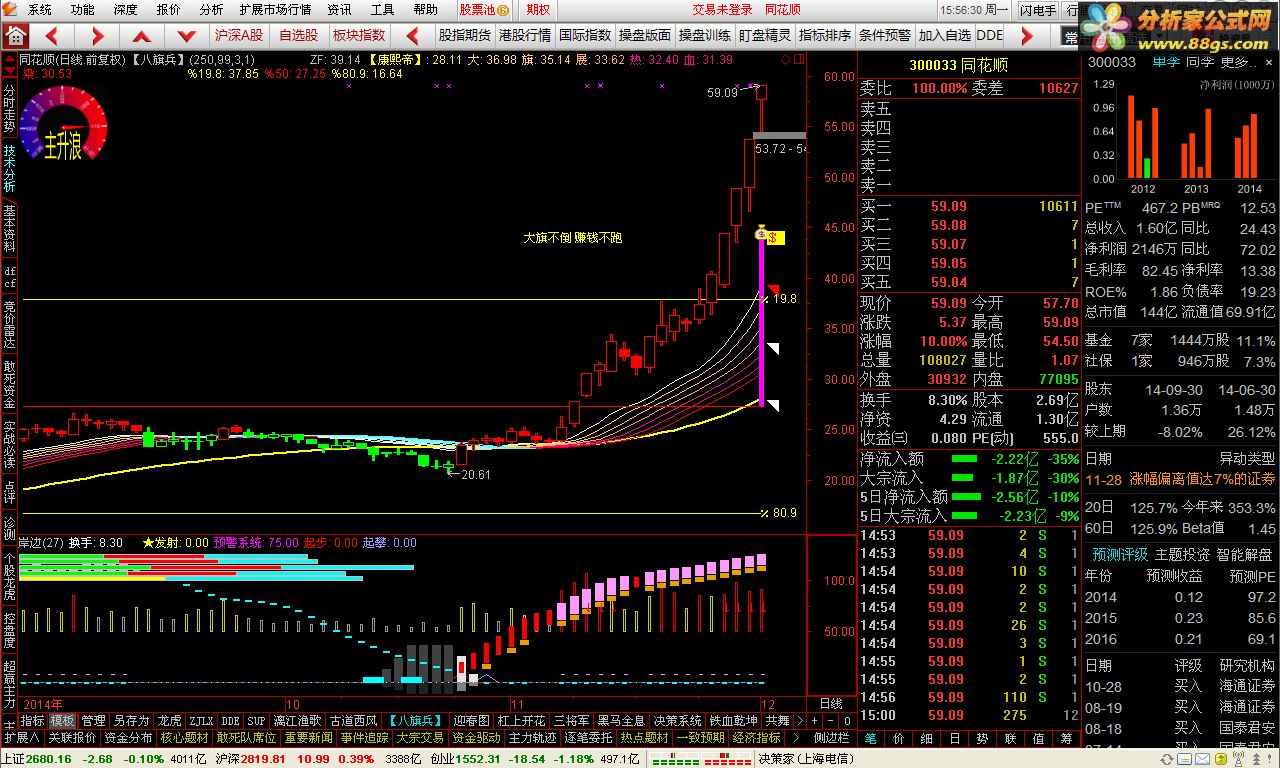Open the 帮助 menu
This screenshot has height=768, width=1280.
425,10
